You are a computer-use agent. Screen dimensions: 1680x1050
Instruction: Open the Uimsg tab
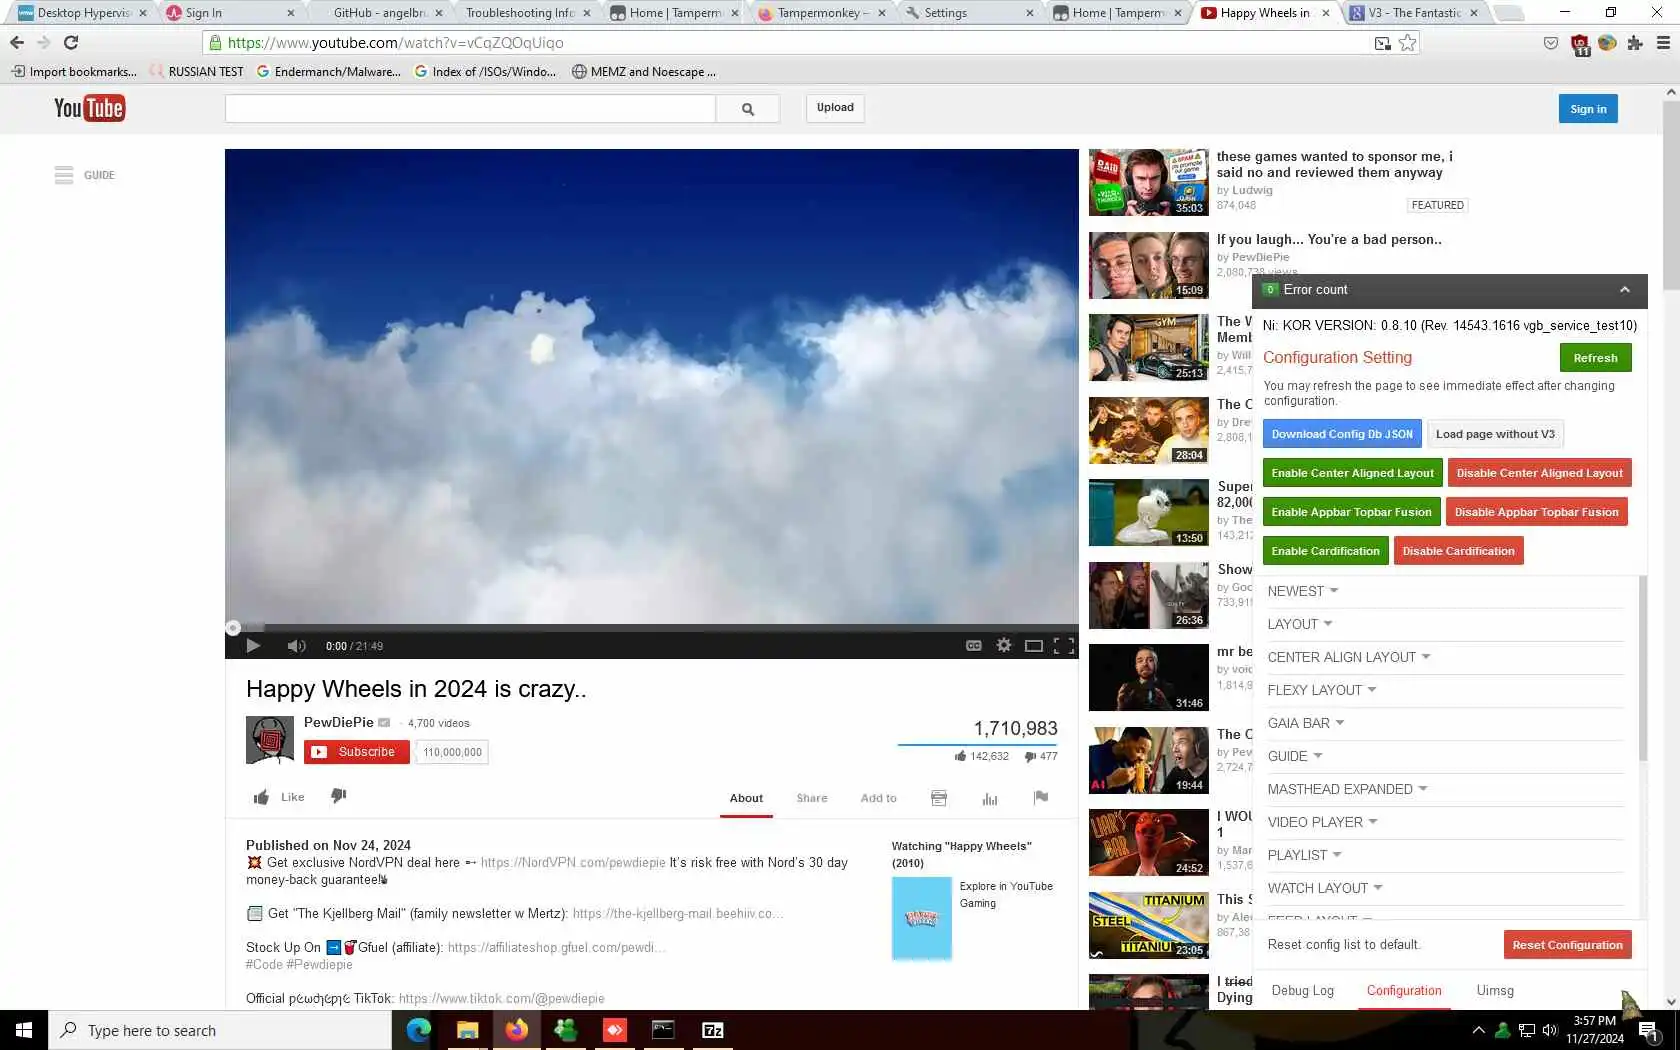(x=1495, y=991)
